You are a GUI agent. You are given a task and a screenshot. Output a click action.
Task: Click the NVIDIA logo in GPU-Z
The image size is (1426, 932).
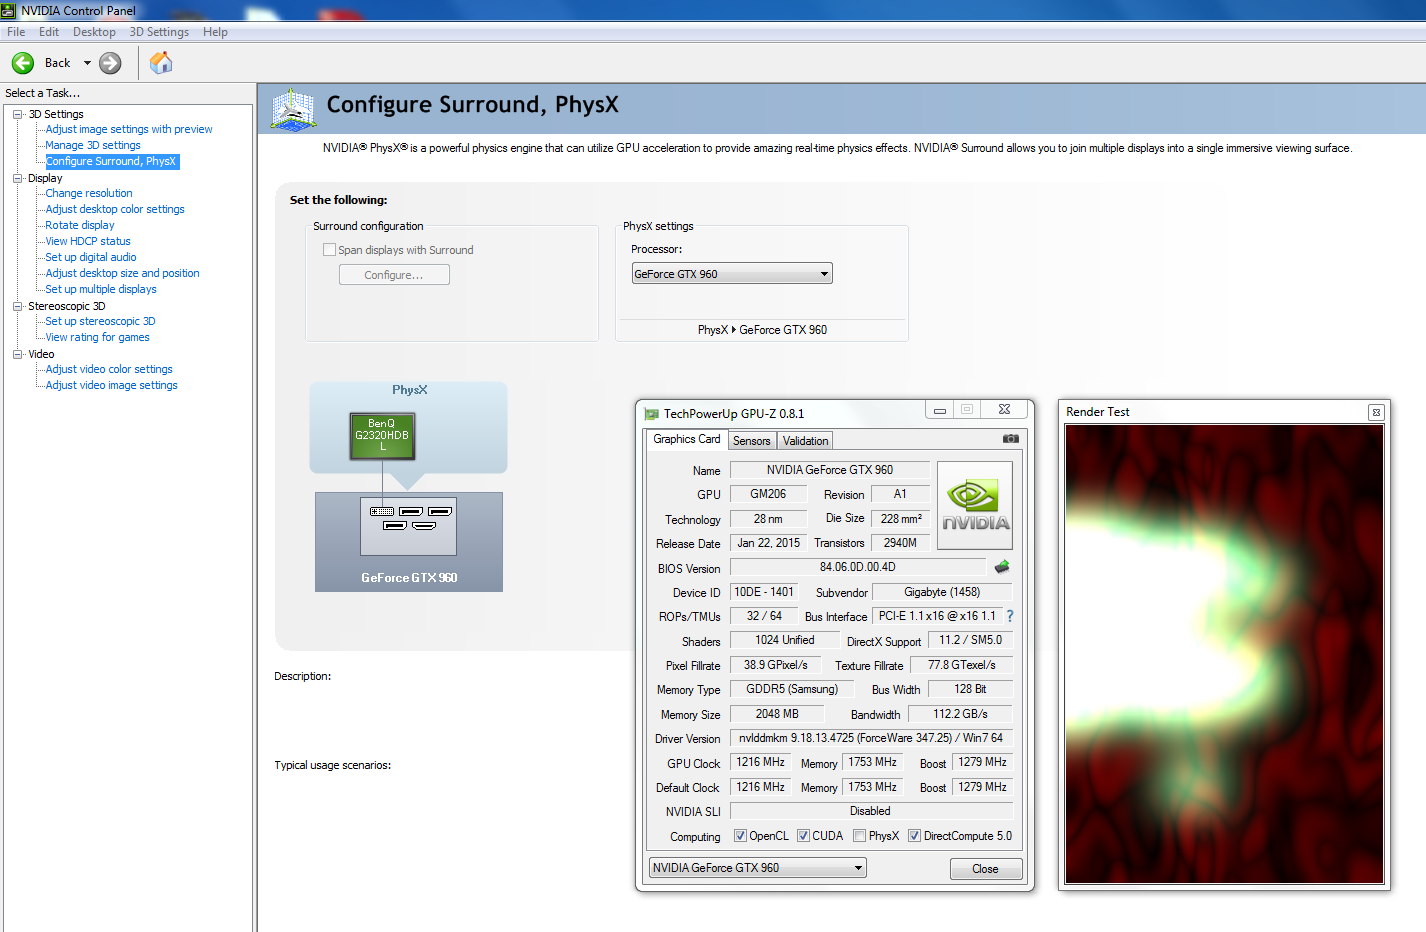975,505
